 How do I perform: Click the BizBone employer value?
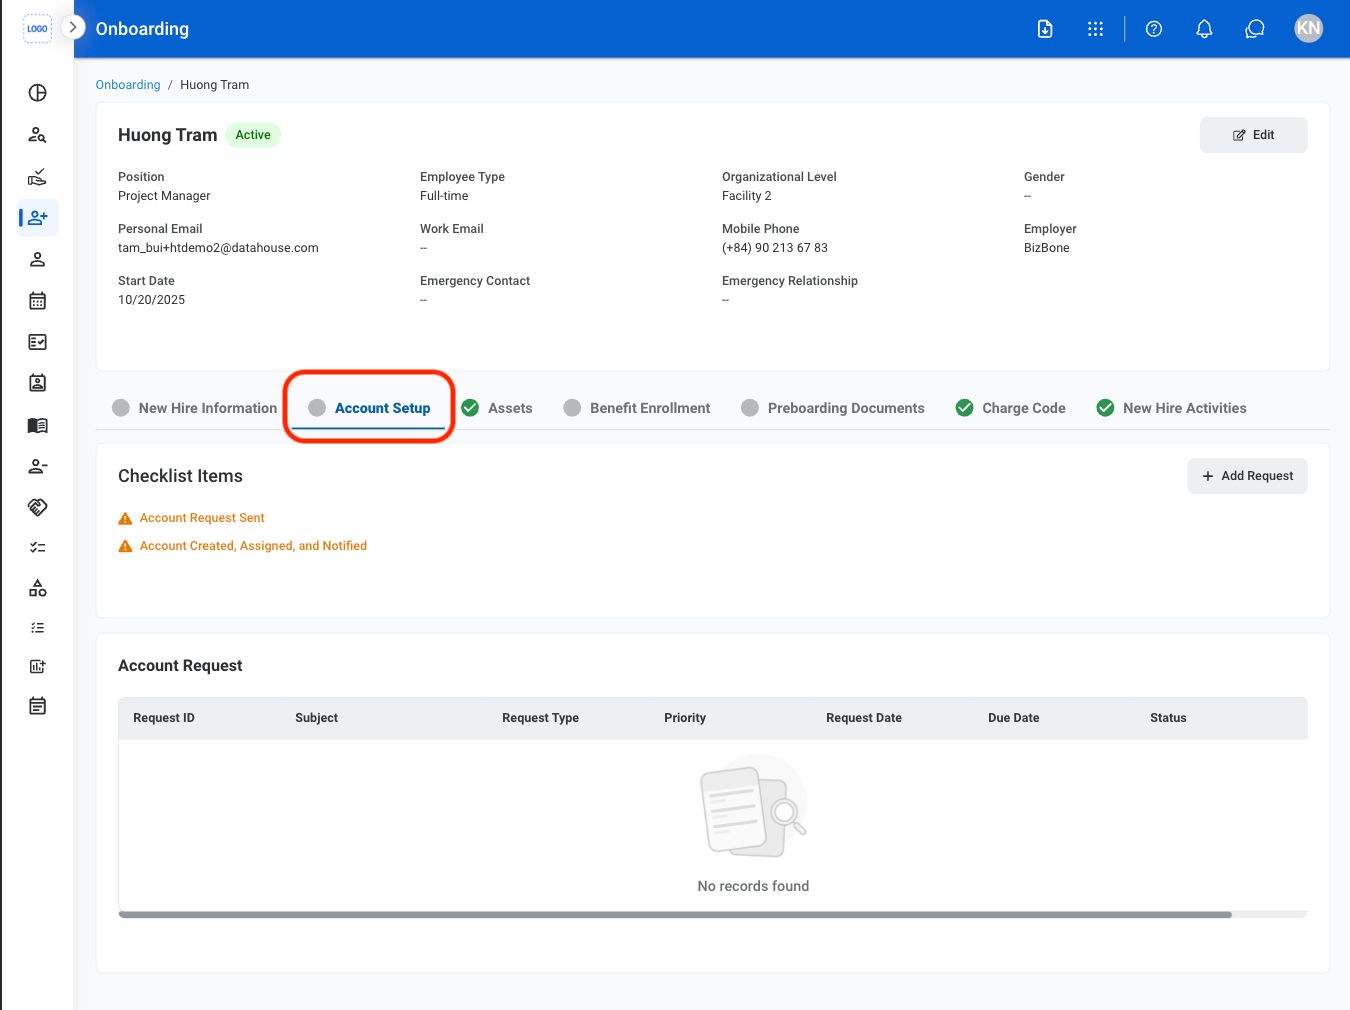(1047, 248)
